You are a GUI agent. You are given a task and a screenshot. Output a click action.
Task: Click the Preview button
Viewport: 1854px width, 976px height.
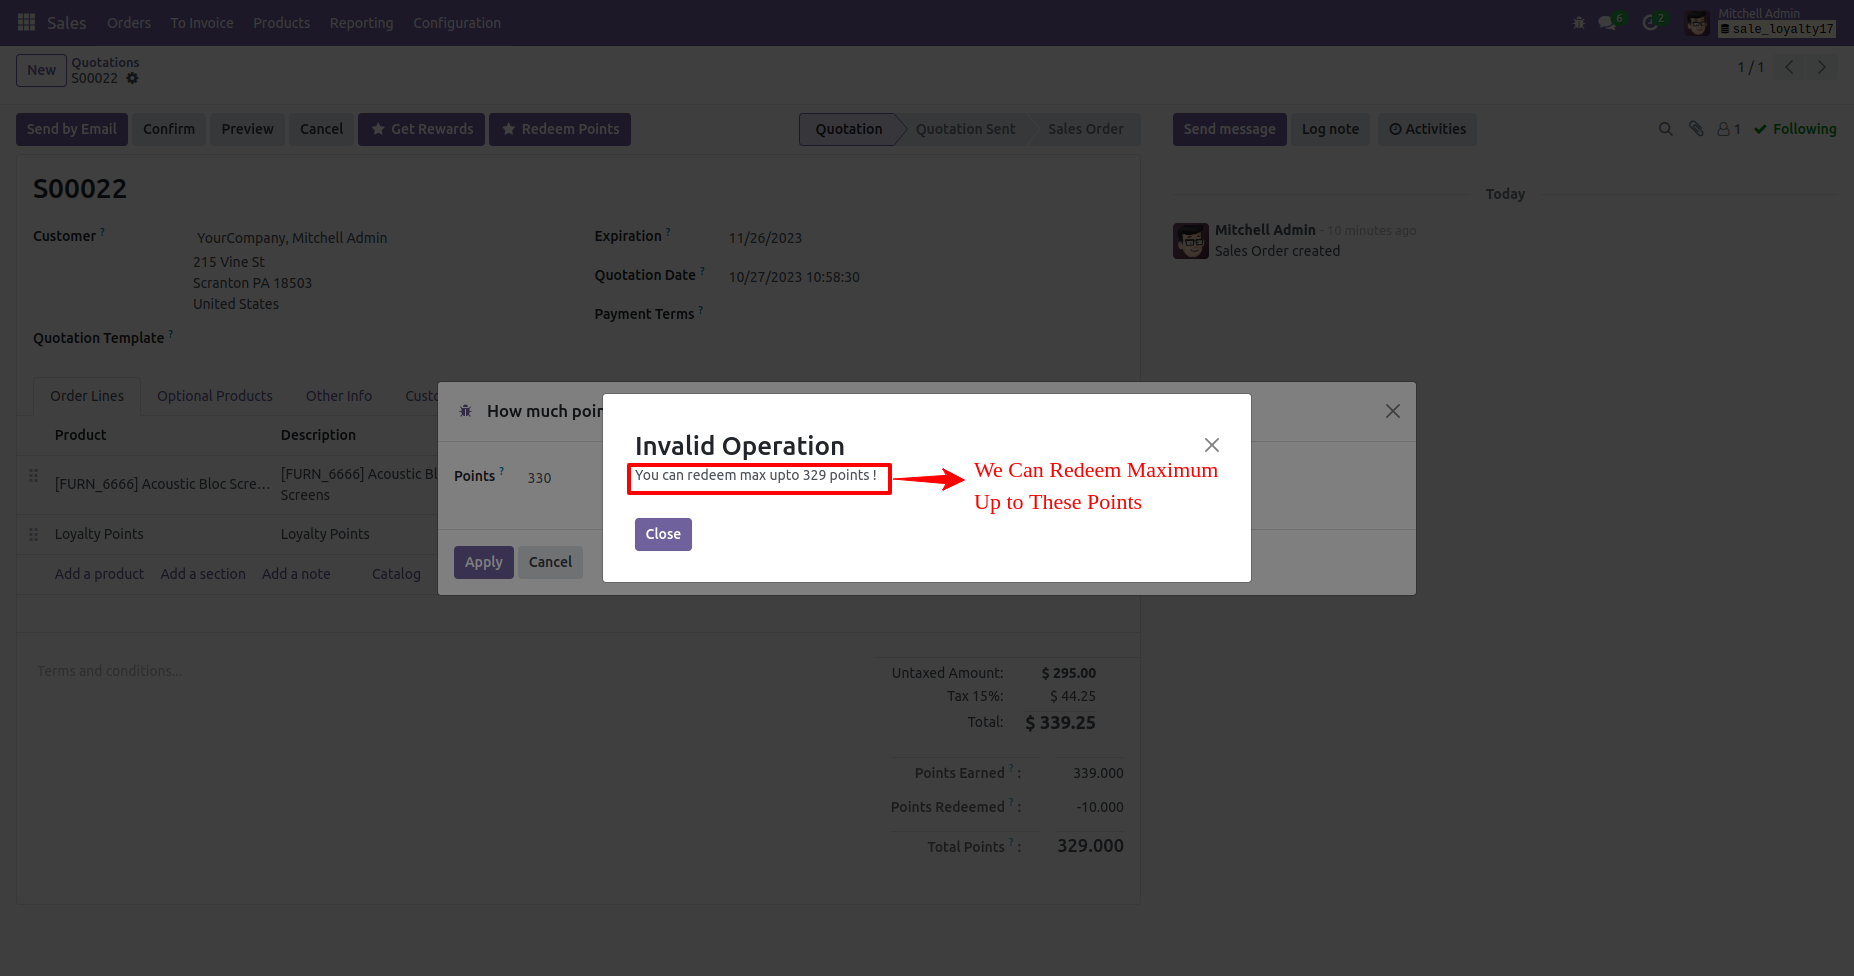(x=247, y=129)
